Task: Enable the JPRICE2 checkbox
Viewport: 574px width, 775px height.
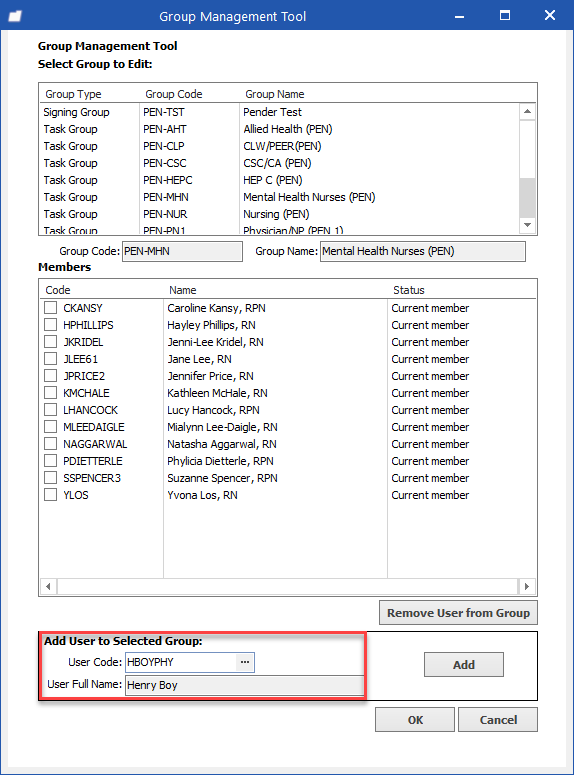Action: pyautogui.click(x=50, y=376)
